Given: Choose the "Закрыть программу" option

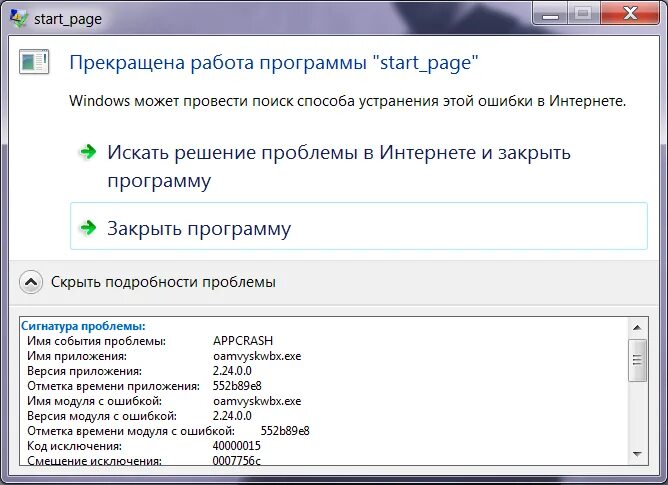Looking at the screenshot, I should (x=359, y=226).
